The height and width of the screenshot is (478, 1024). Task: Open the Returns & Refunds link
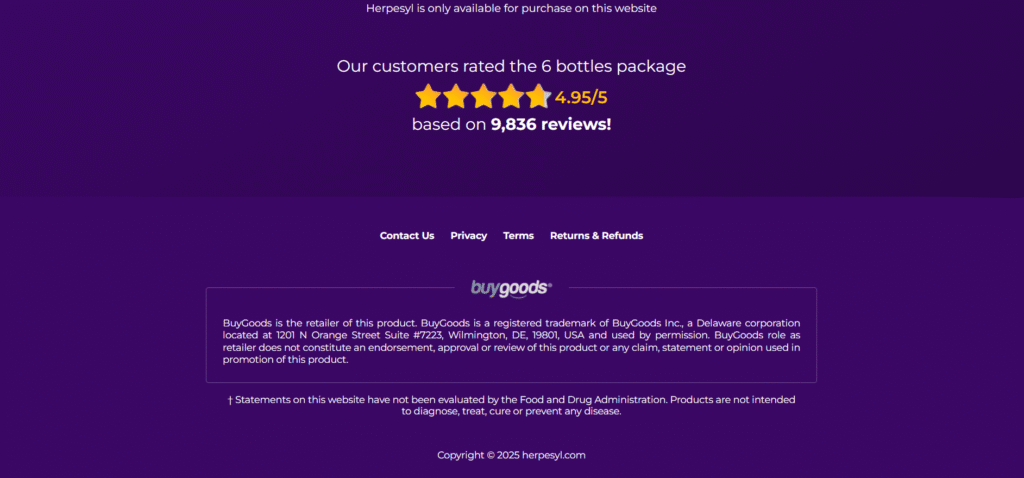coord(596,236)
